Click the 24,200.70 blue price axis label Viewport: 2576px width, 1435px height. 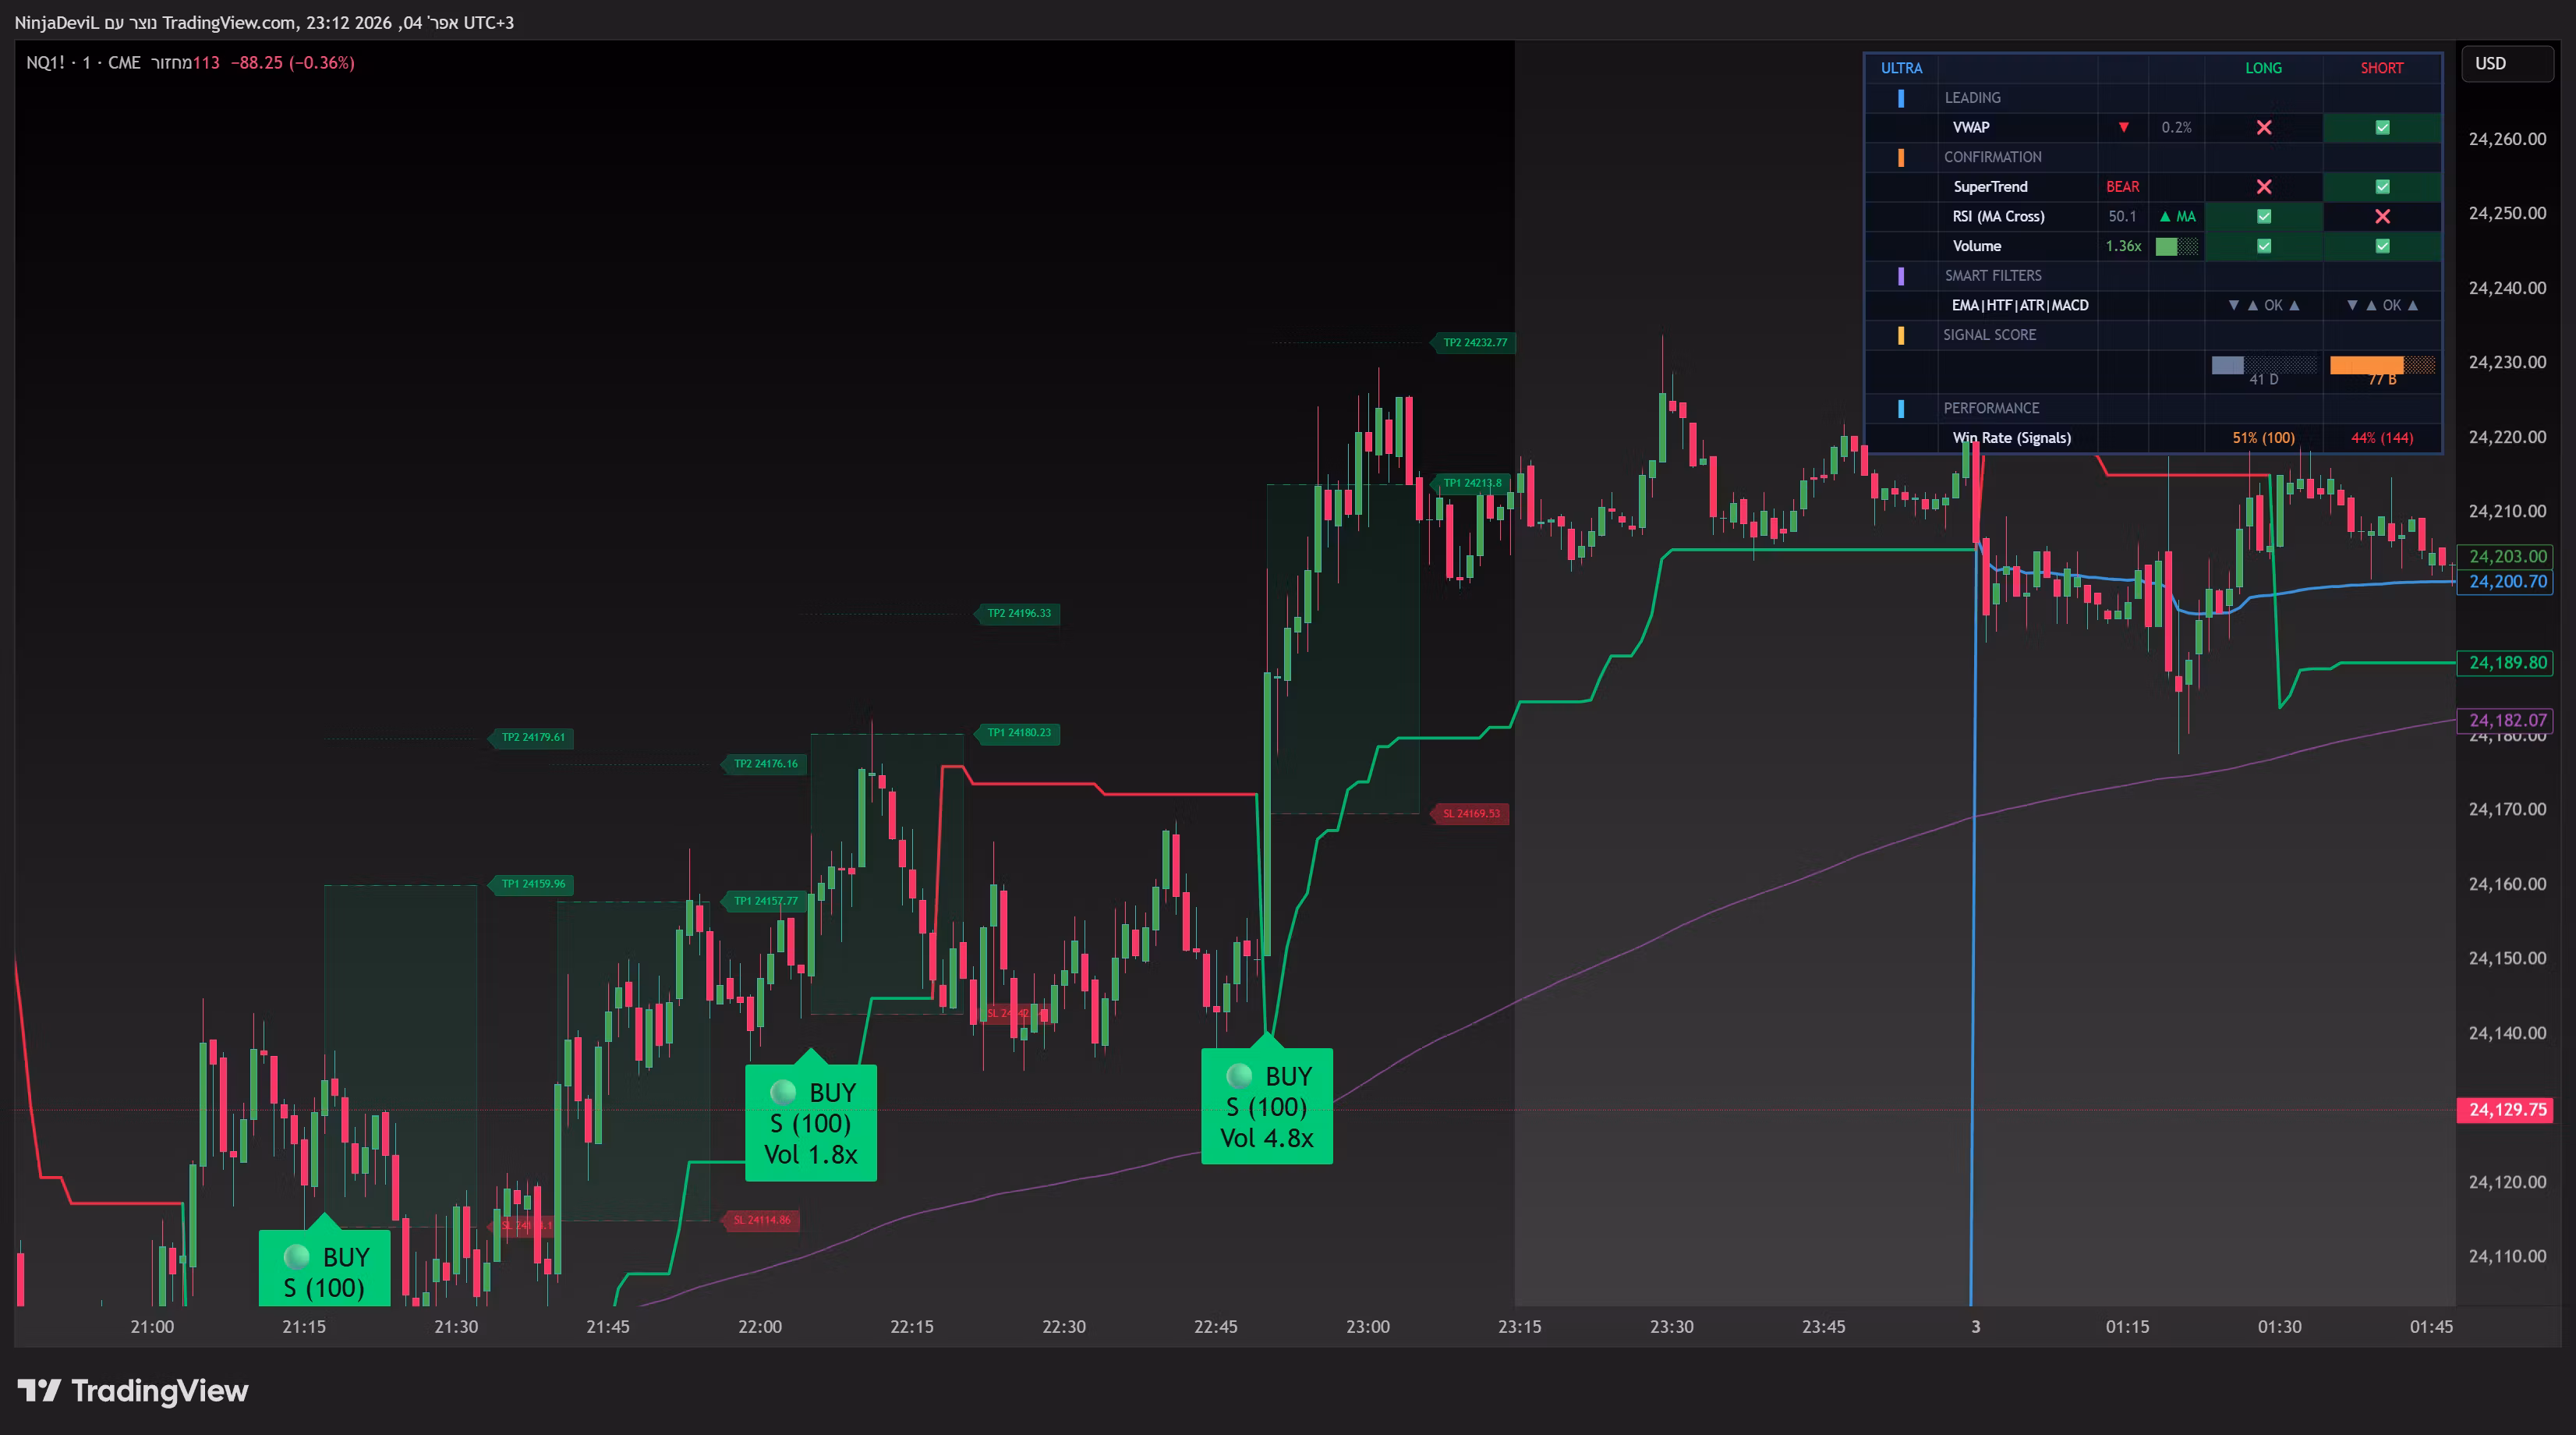[2505, 582]
